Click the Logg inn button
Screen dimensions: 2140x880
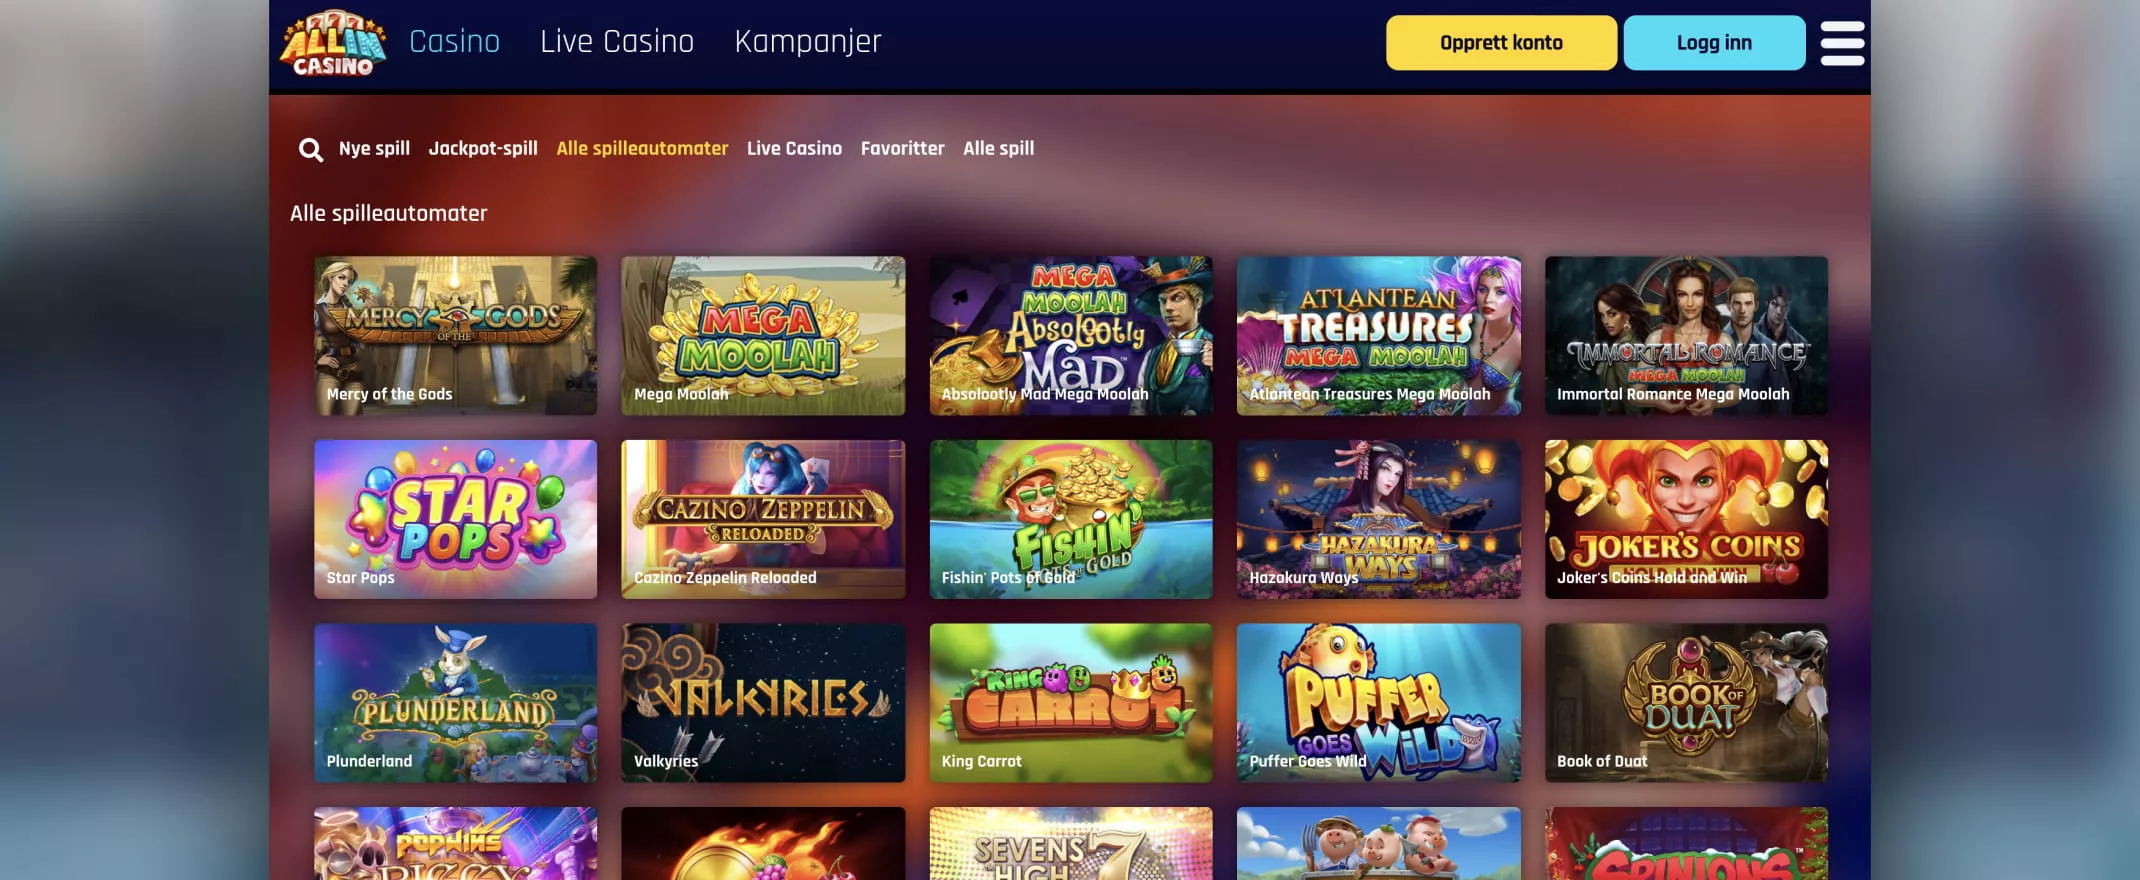(x=1714, y=43)
